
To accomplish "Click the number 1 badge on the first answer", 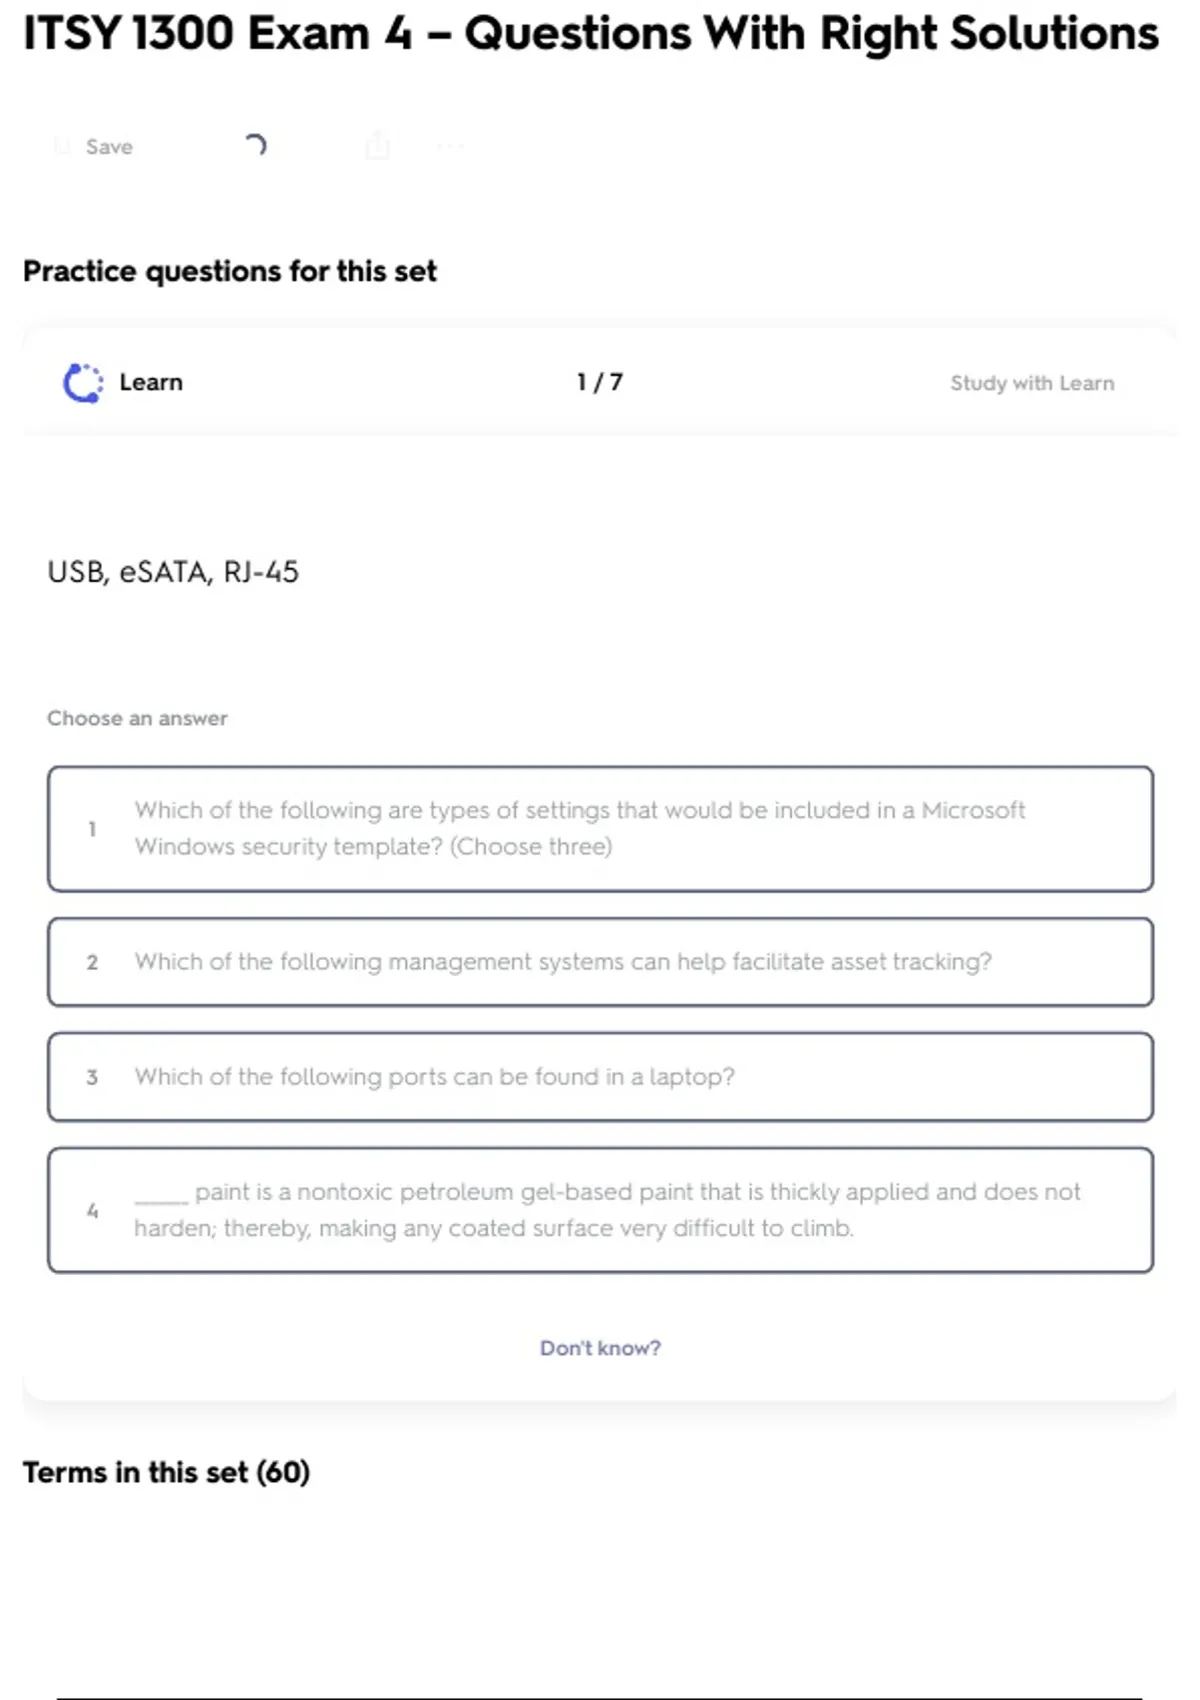I will coord(92,829).
